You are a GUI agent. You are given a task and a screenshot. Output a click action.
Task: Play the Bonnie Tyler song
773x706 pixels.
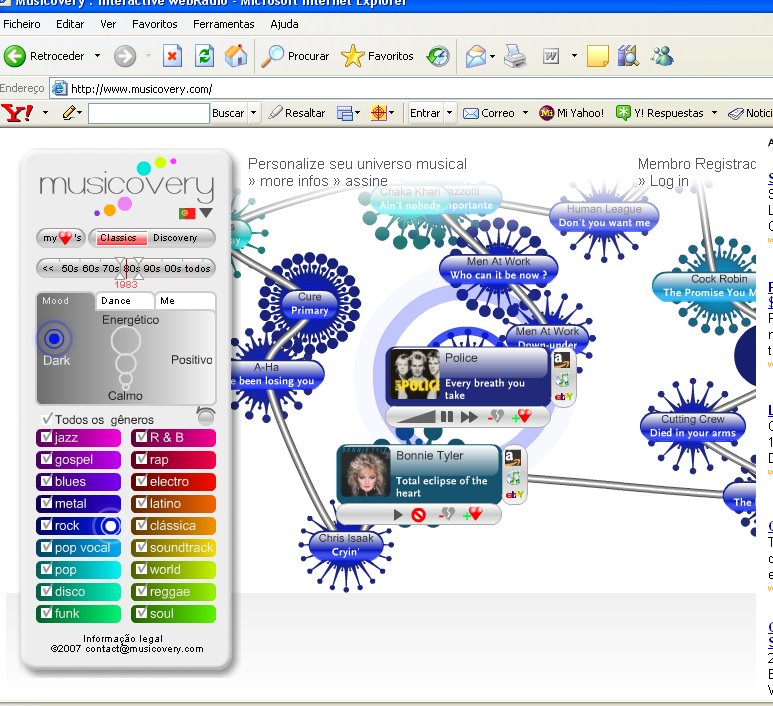click(398, 515)
